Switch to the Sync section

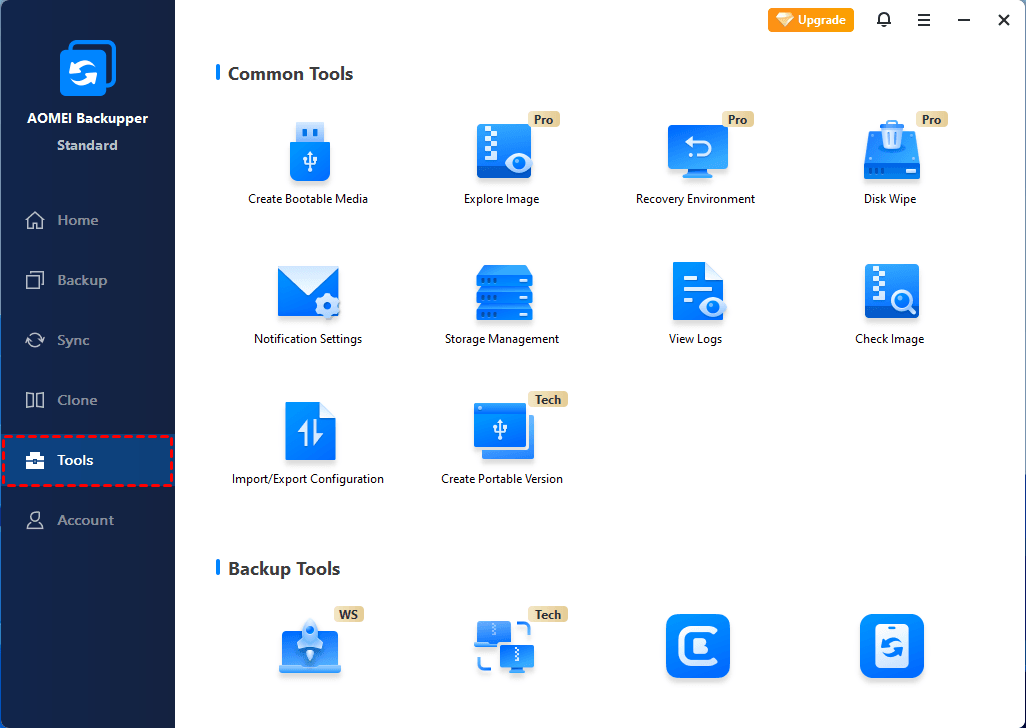pyautogui.click(x=88, y=340)
